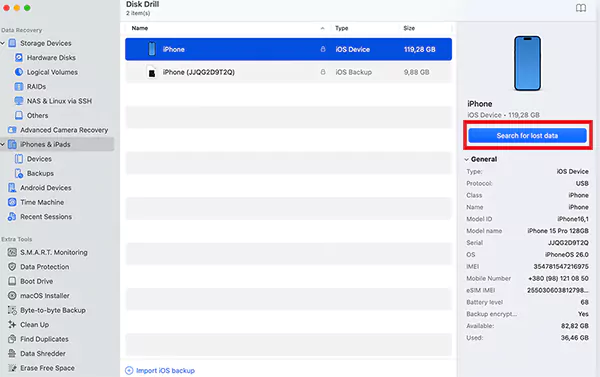
Task: Click the iOS Backup type cell
Action: (x=354, y=72)
